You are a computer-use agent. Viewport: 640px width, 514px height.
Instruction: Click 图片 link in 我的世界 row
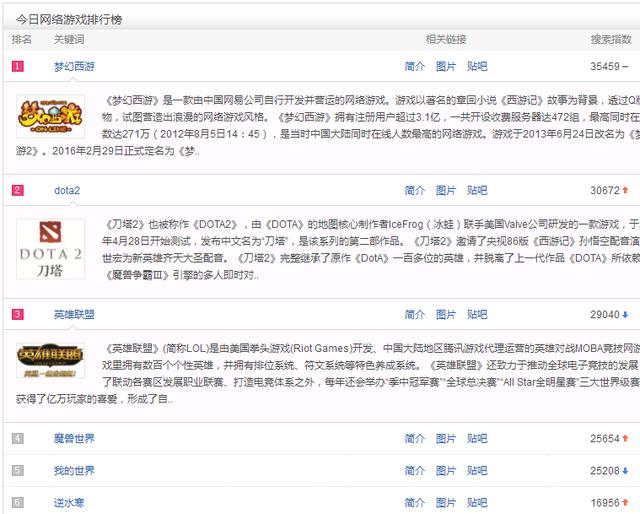point(446,470)
